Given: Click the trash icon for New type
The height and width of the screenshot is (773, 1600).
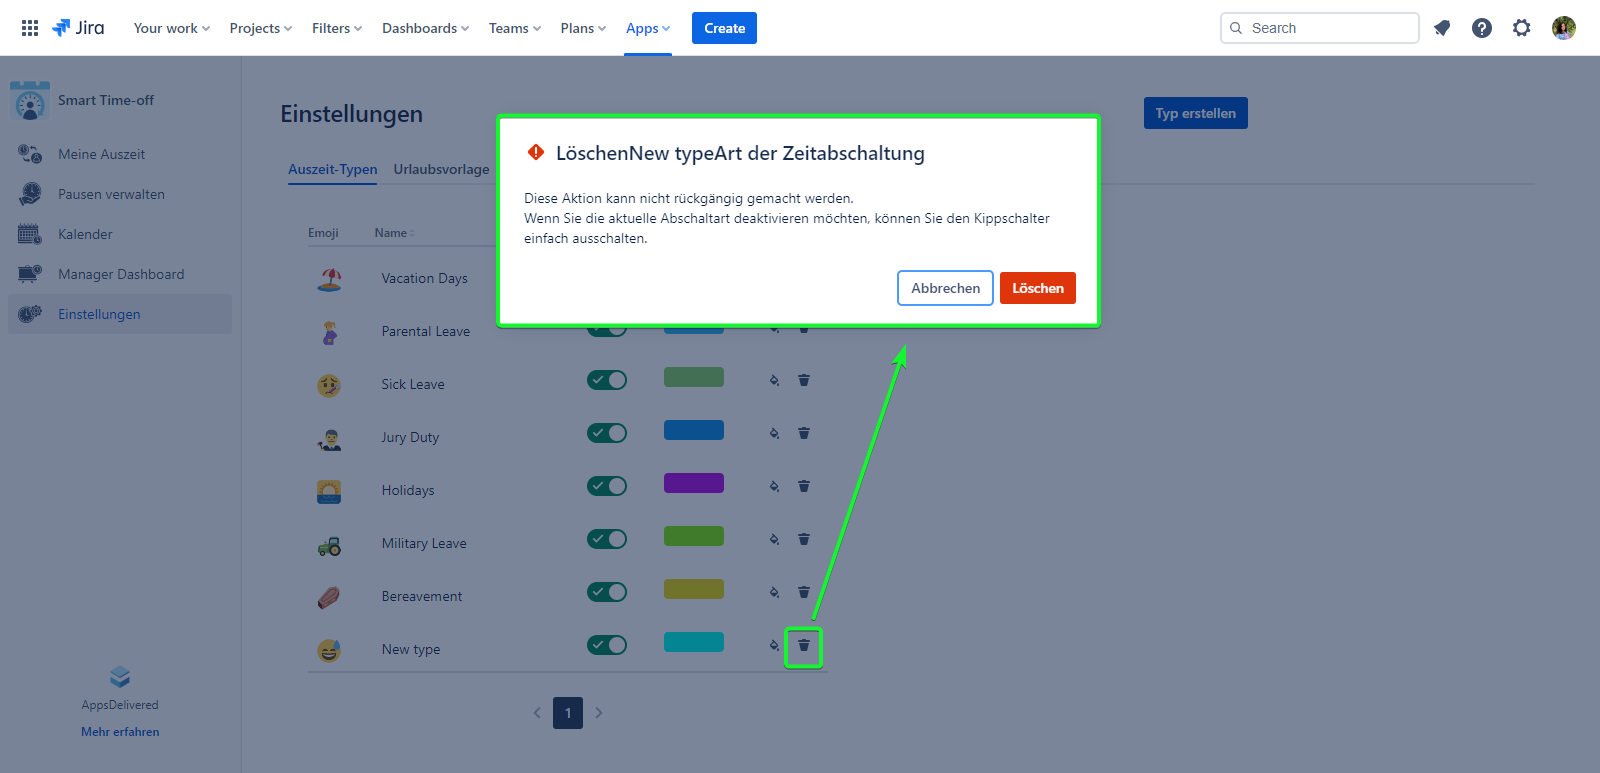Looking at the screenshot, I should 803,646.
